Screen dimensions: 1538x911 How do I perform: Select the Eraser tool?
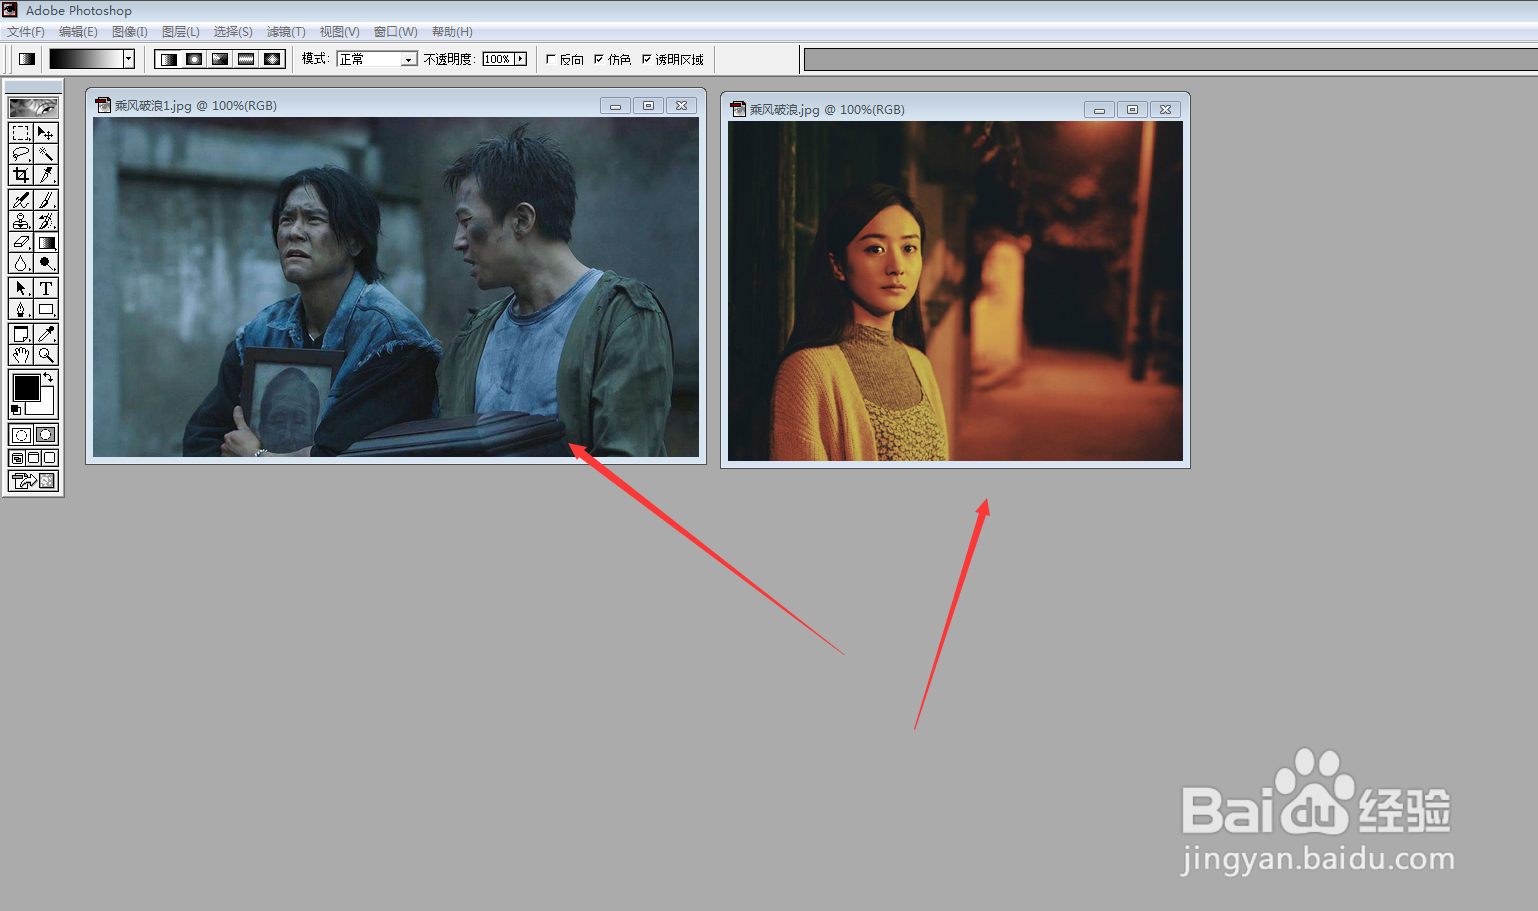(x=21, y=242)
